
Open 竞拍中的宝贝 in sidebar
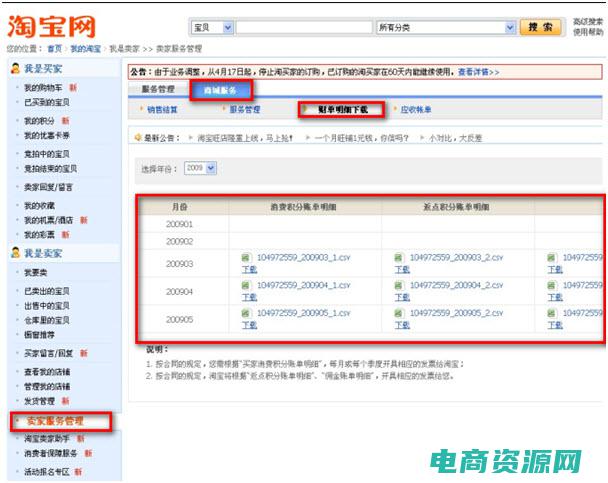(x=47, y=154)
